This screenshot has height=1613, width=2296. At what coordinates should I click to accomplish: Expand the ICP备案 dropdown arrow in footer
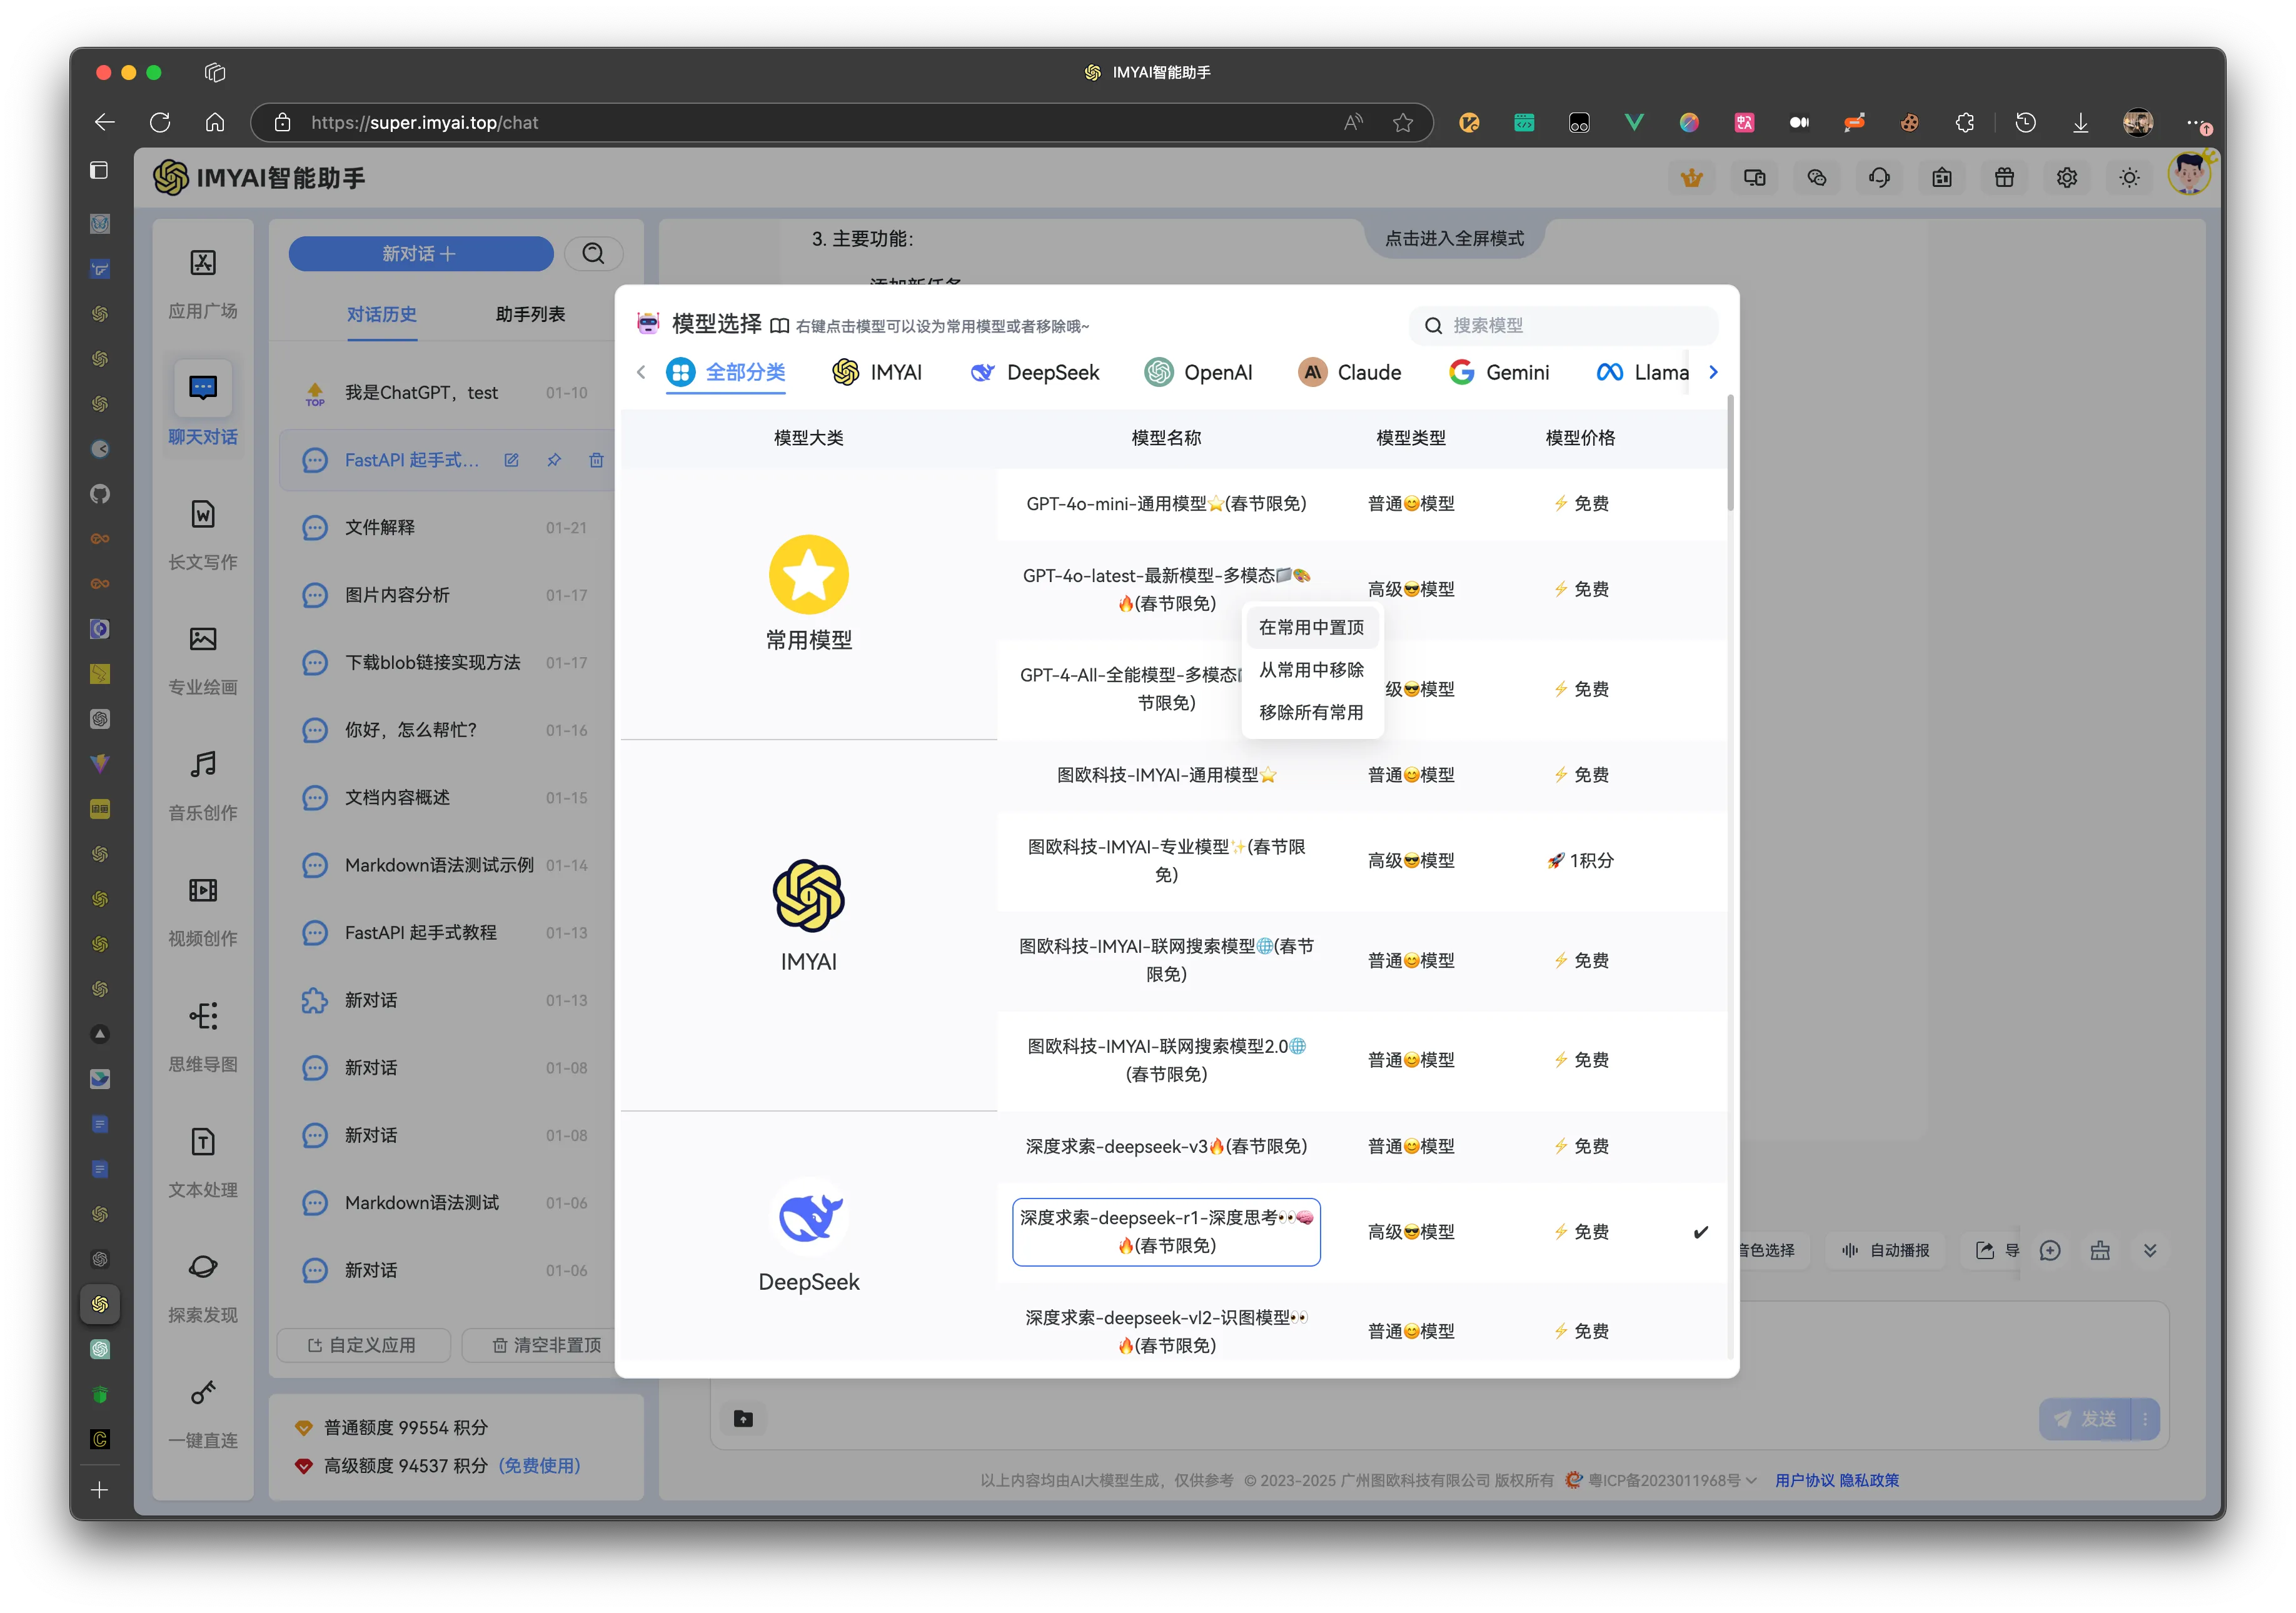(x=1751, y=1480)
